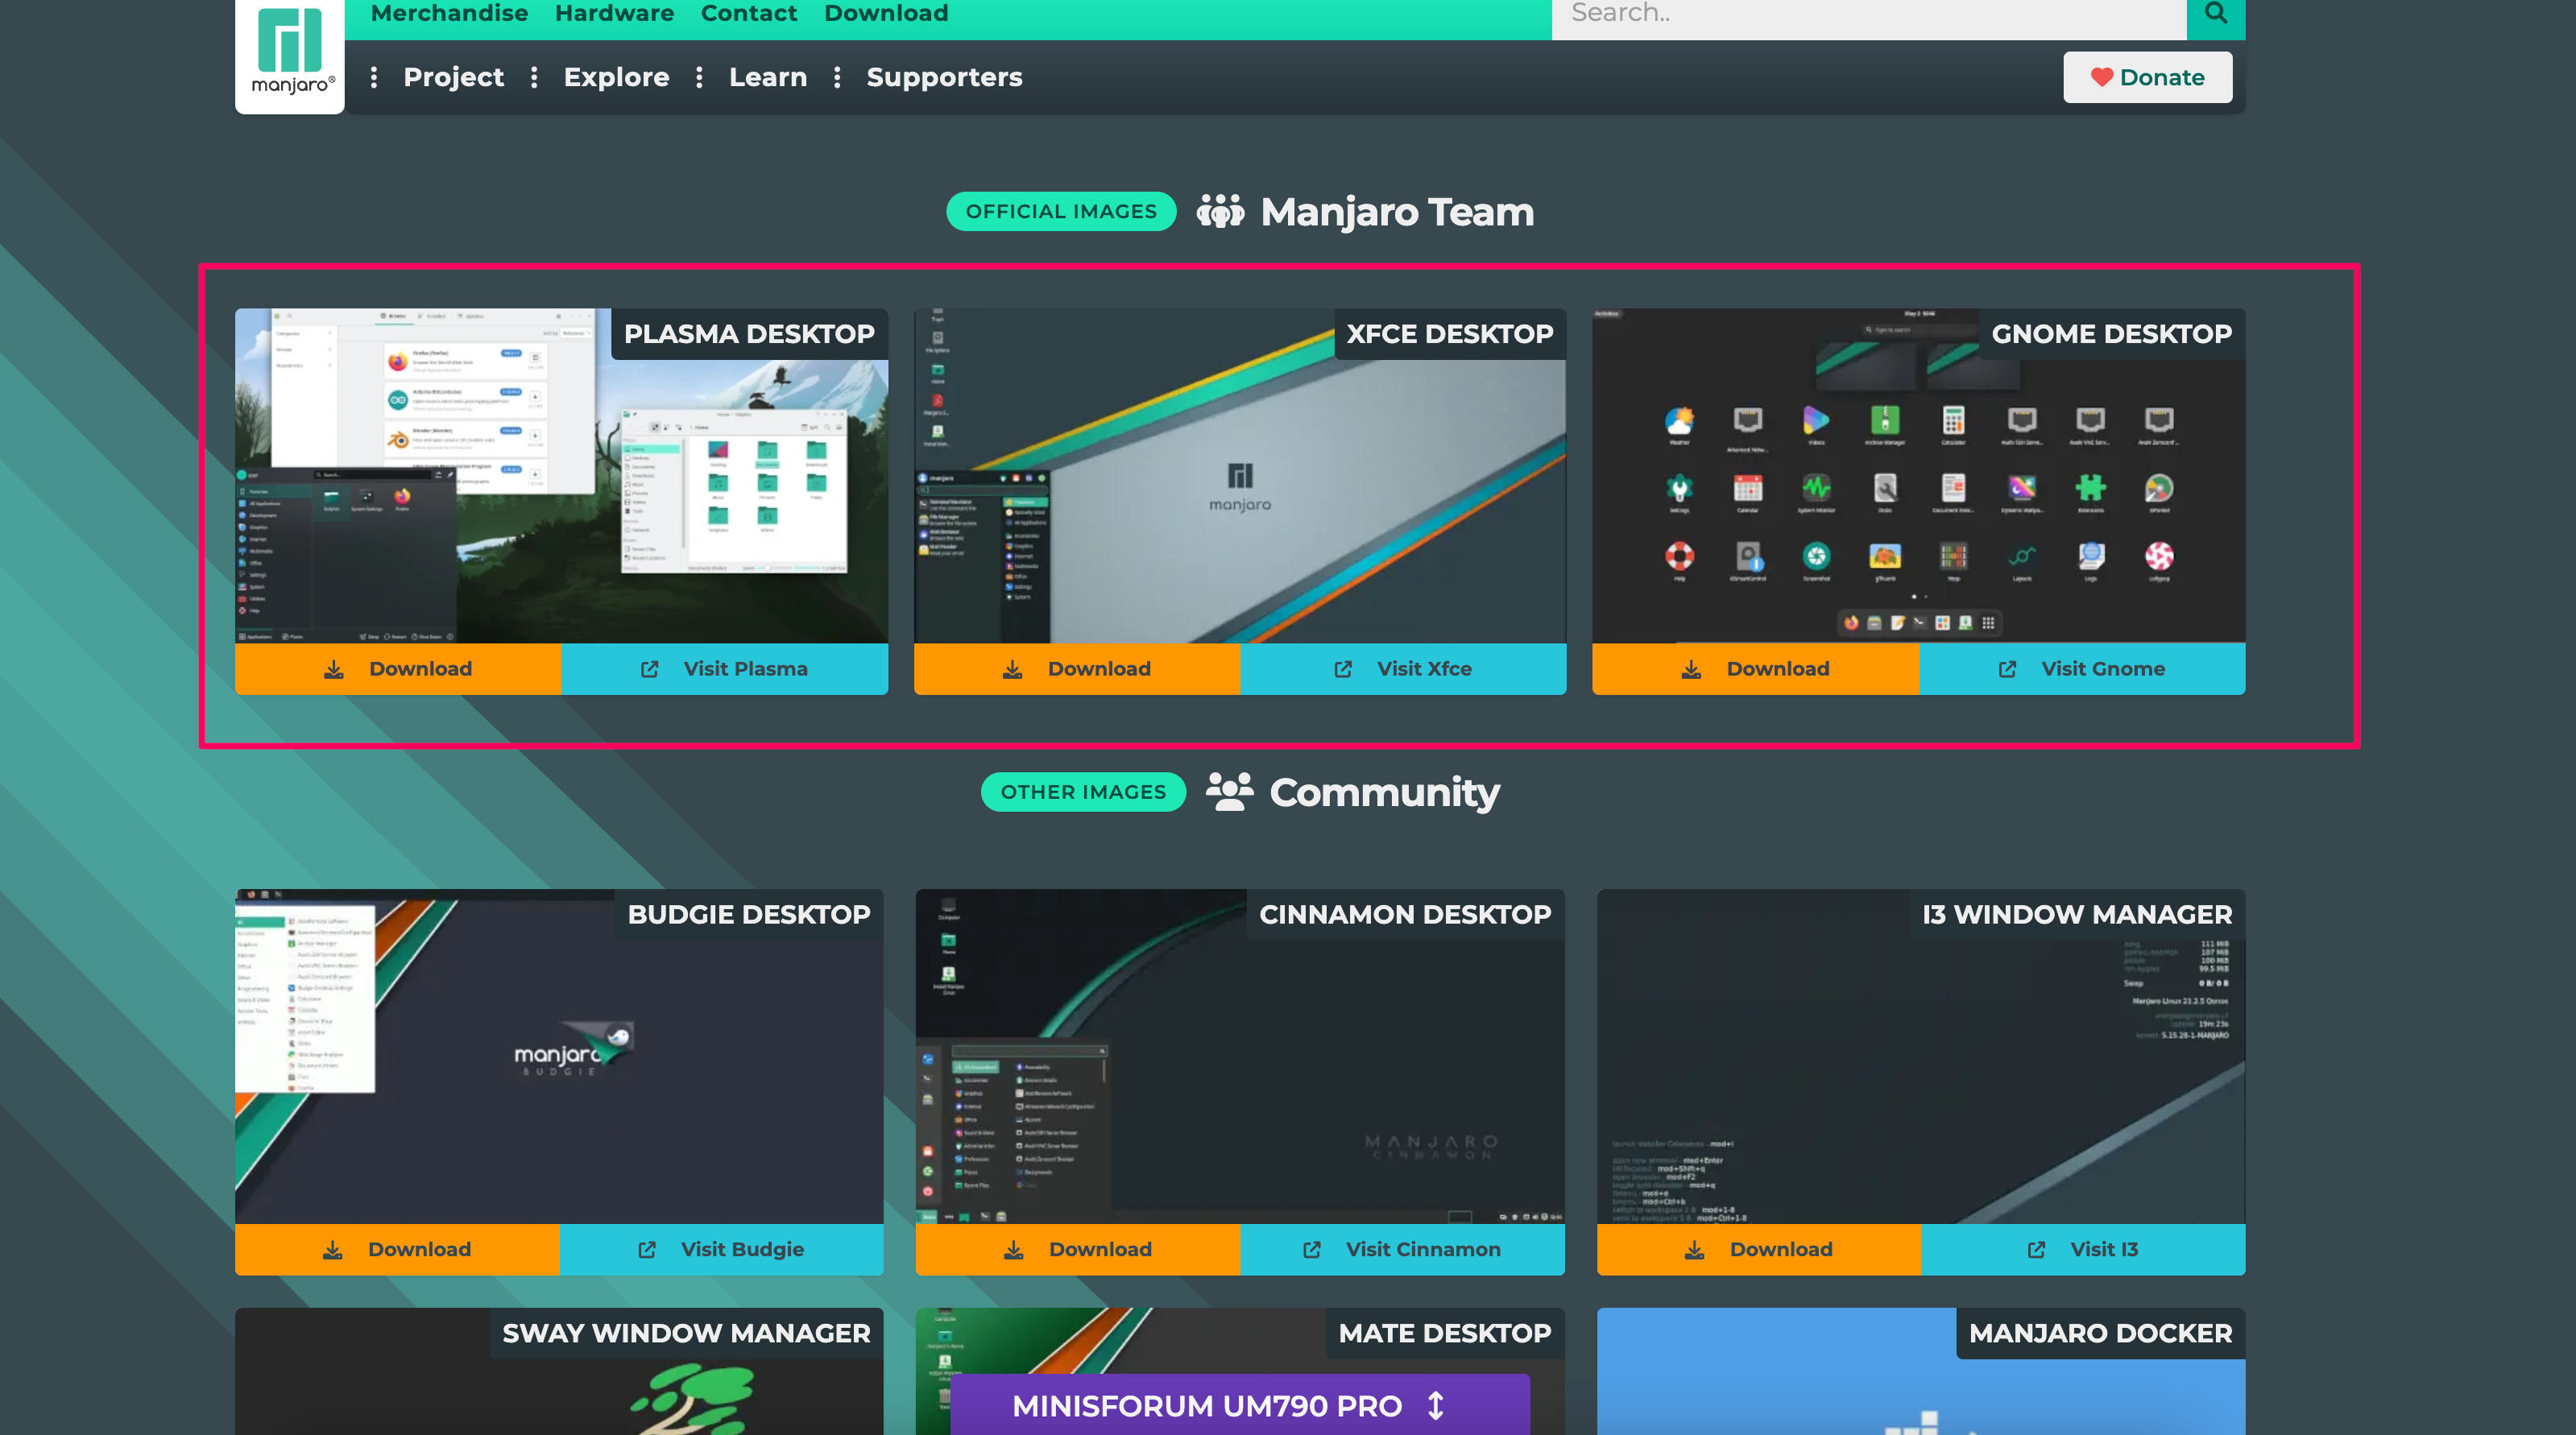This screenshot has width=2576, height=1435.
Task: Open the GNOME Desktop screenshot thumbnail
Action: tap(1919, 476)
